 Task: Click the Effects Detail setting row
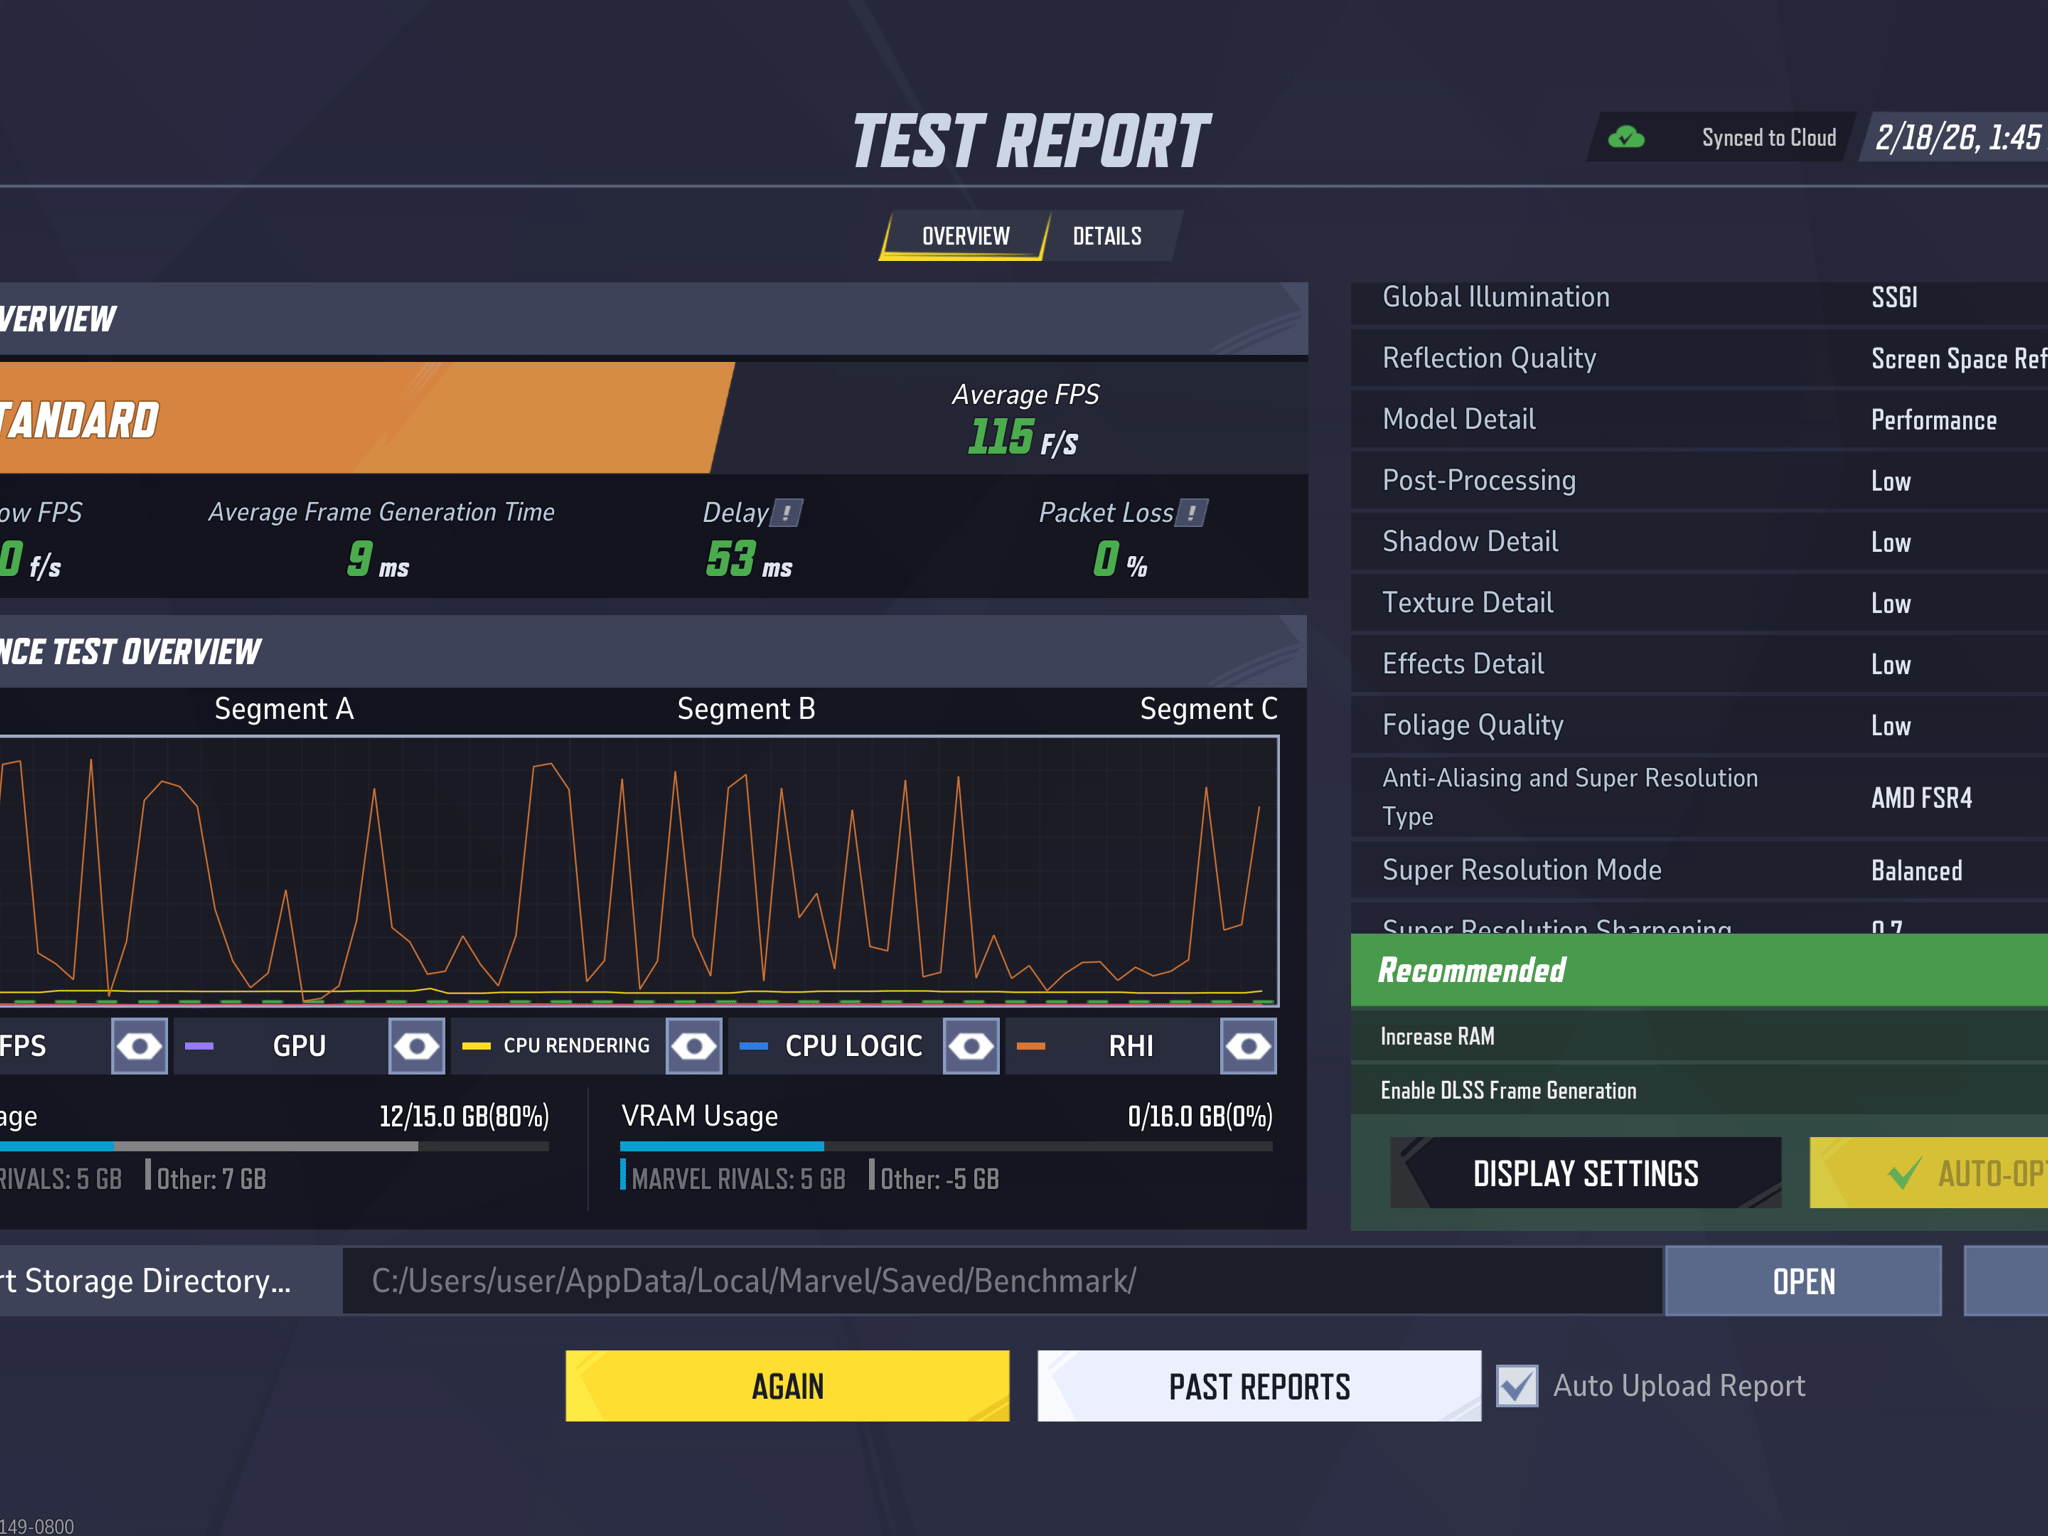(x=1699, y=664)
